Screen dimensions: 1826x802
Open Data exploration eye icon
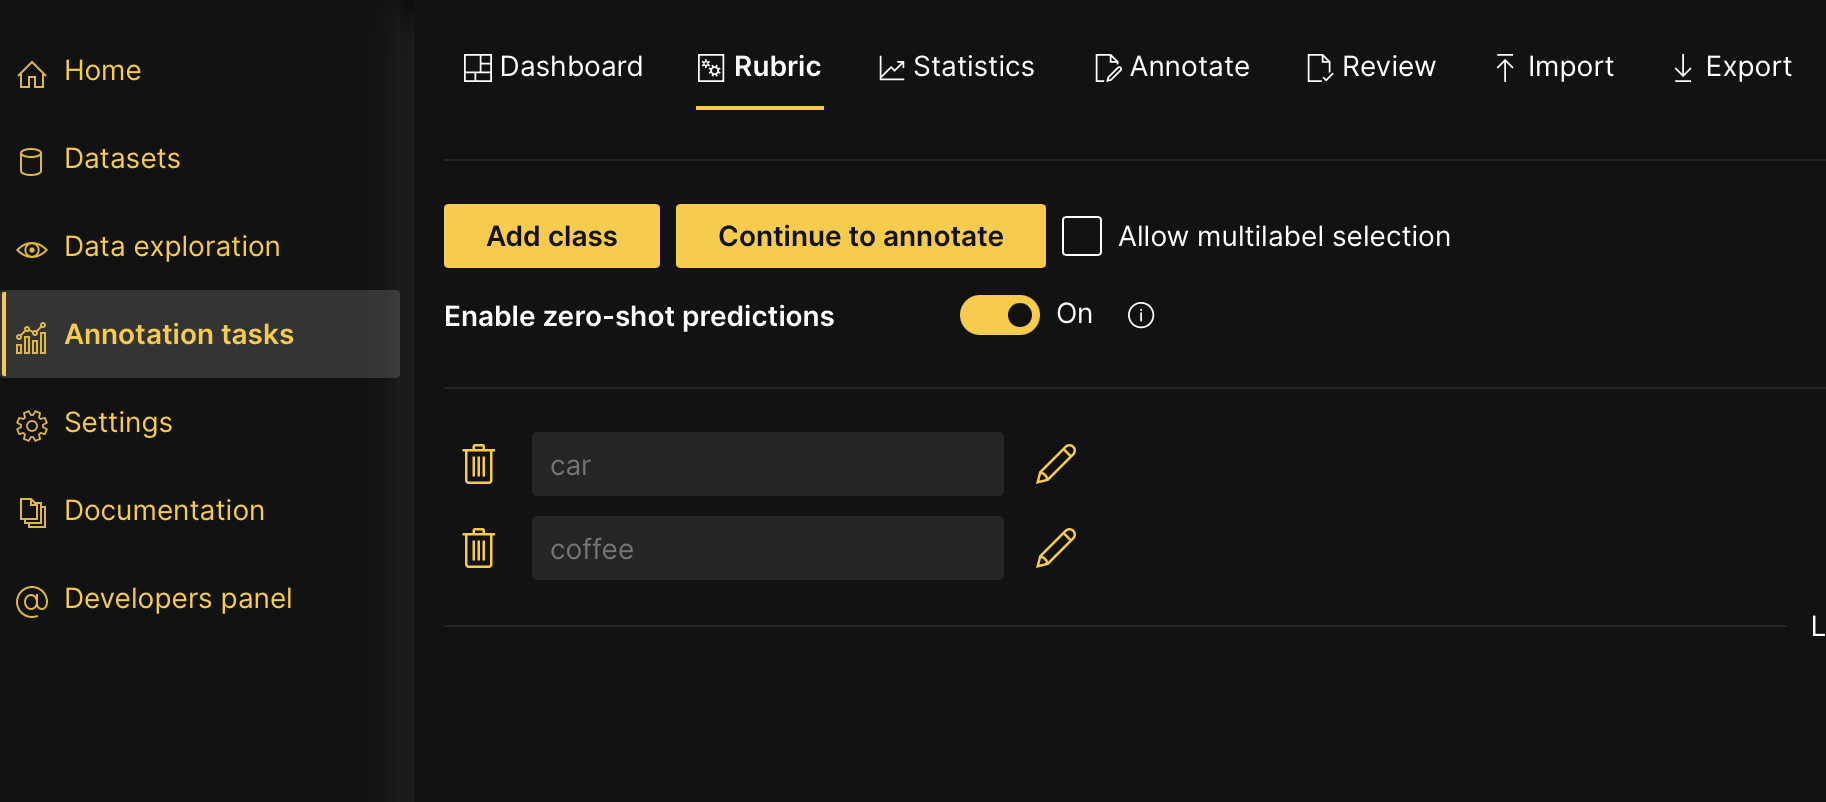coord(32,248)
